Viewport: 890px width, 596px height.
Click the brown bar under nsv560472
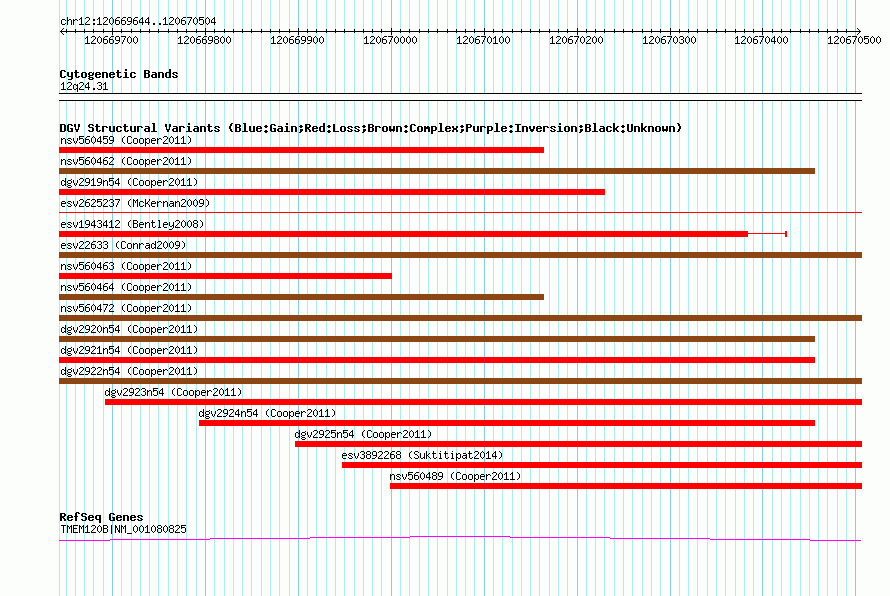[x=460, y=318]
